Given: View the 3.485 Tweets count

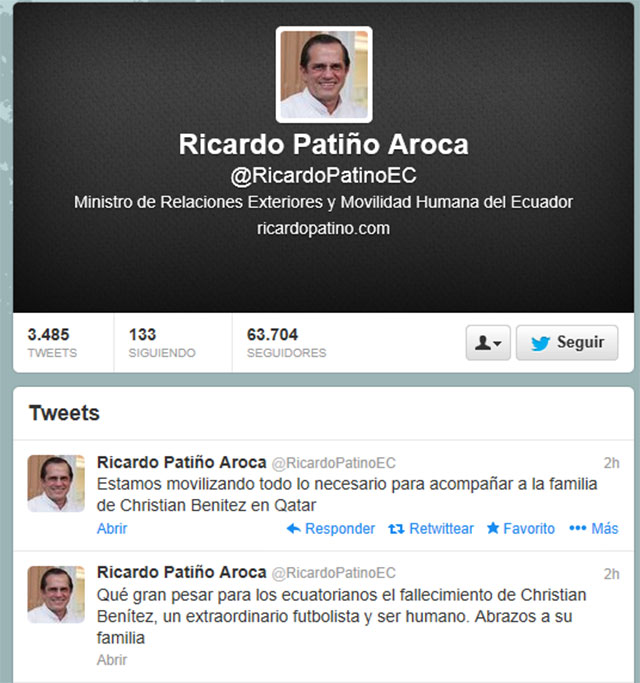Looking at the screenshot, I should [x=52, y=342].
